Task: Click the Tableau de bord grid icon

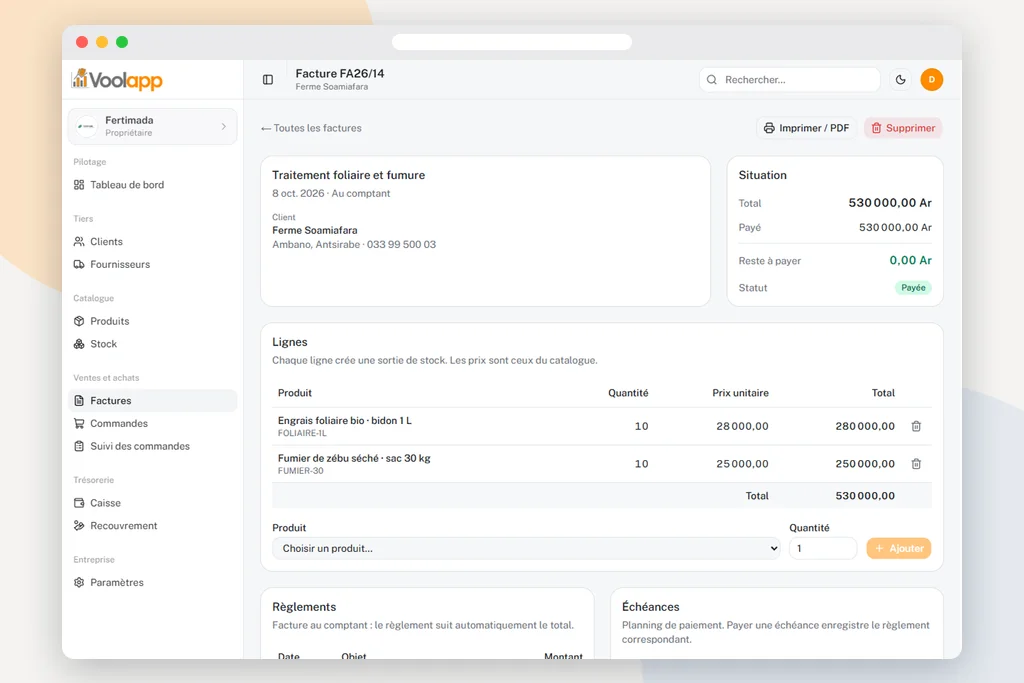Action: (x=79, y=185)
